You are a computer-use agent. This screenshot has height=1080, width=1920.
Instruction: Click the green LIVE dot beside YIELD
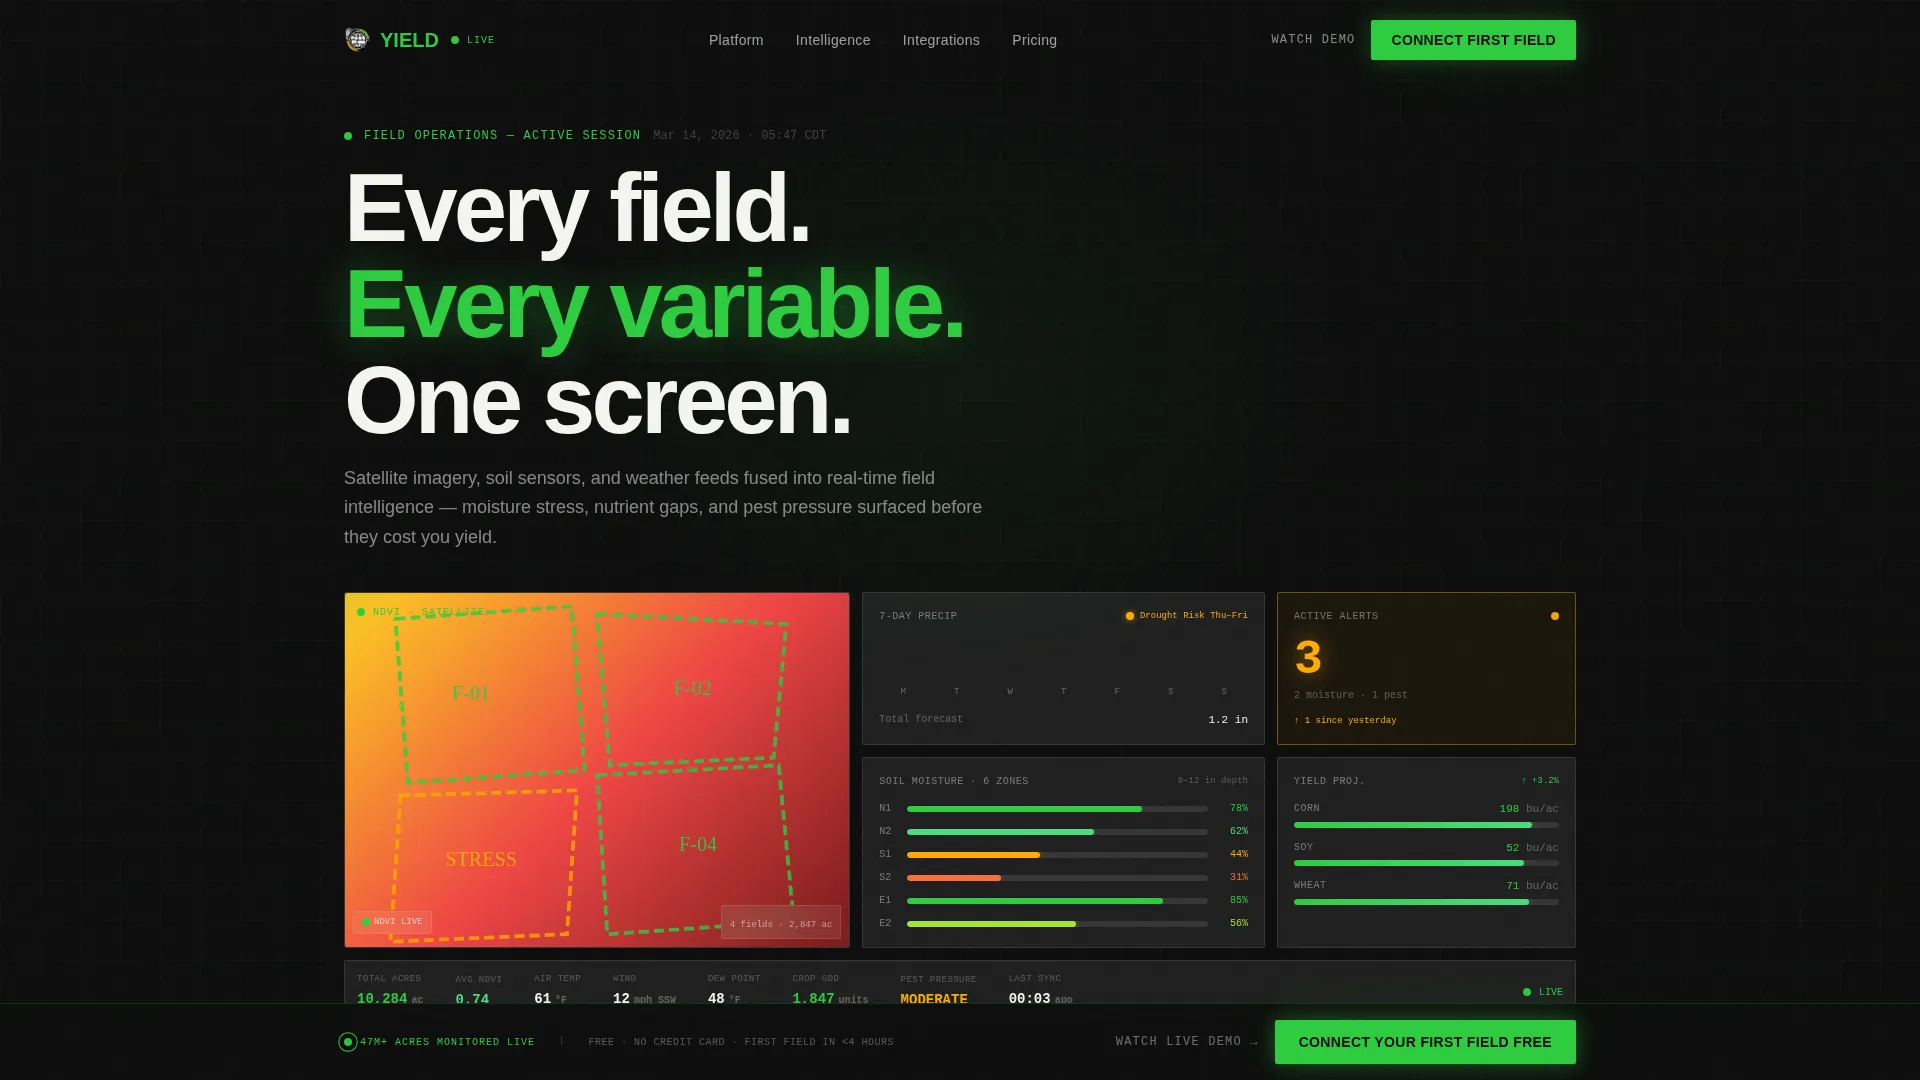(455, 40)
